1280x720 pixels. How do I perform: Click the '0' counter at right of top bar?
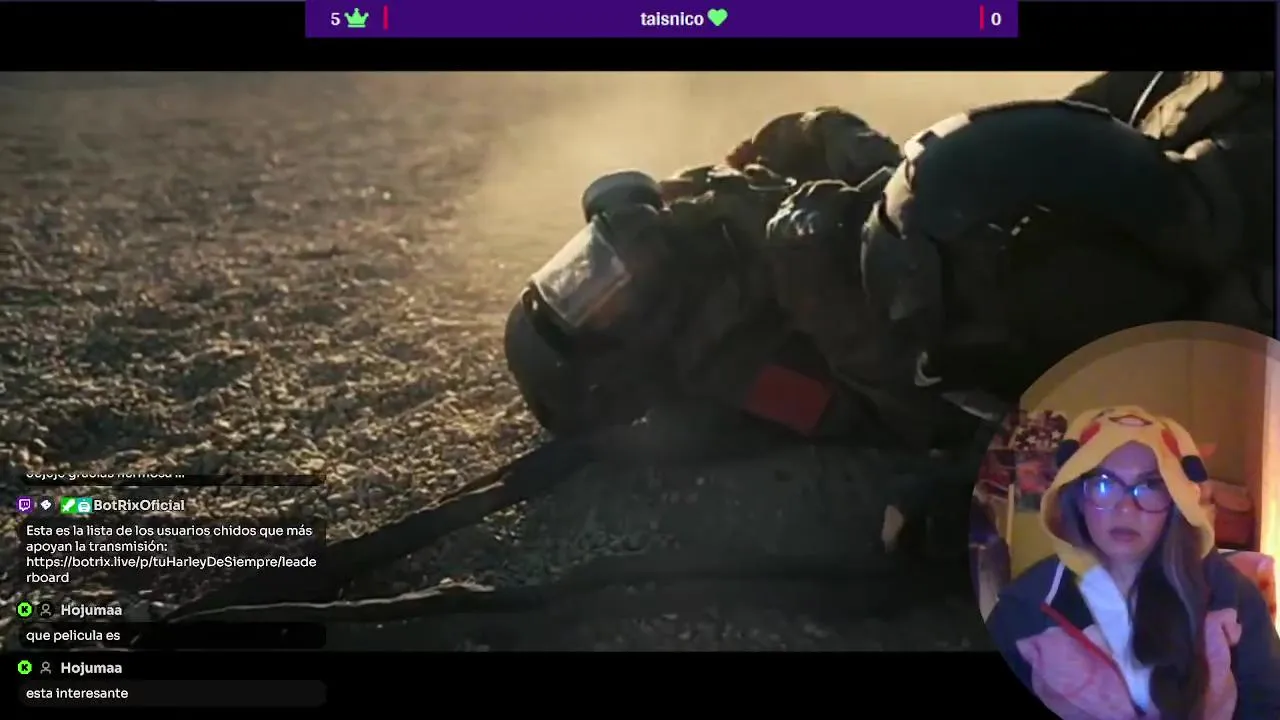995,19
